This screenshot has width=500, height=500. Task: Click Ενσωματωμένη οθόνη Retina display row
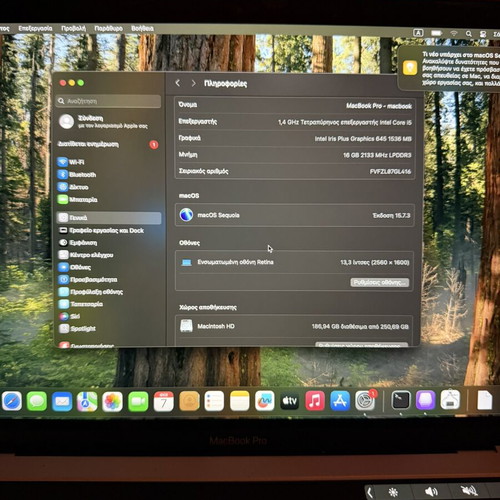(295, 262)
